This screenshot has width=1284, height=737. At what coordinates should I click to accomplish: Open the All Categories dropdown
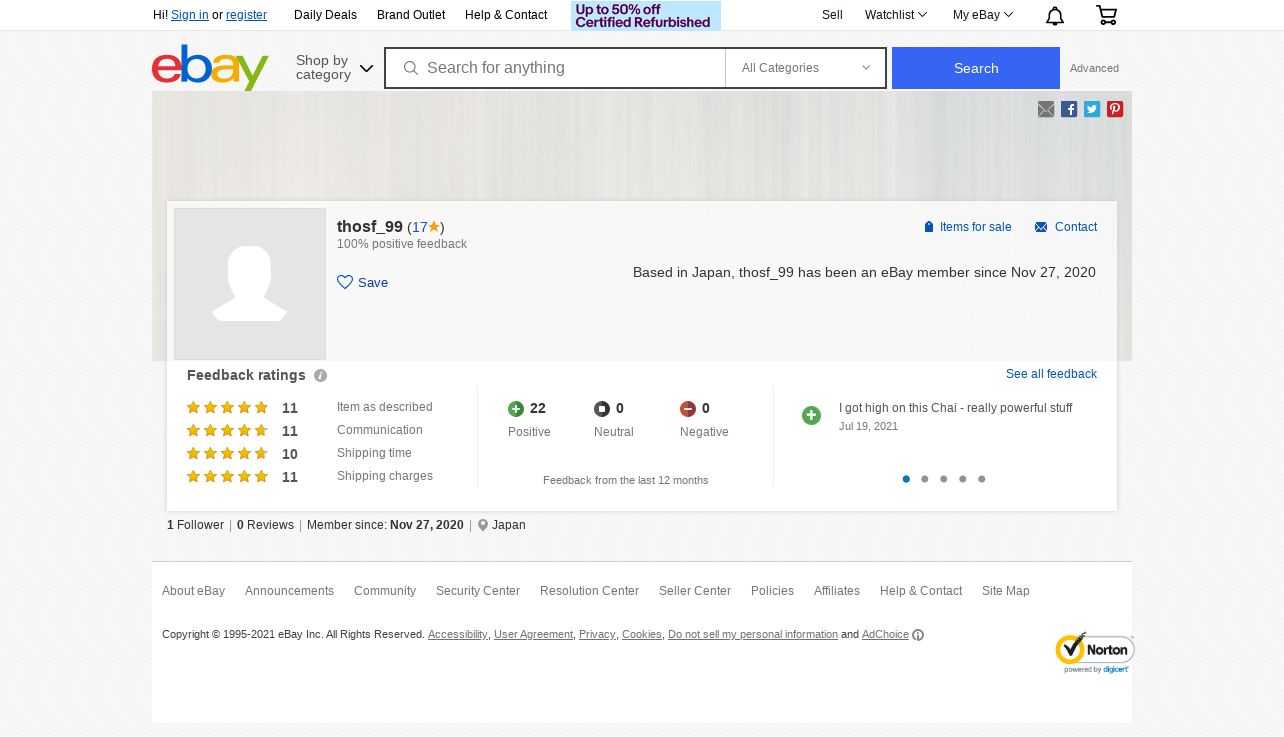click(x=805, y=68)
